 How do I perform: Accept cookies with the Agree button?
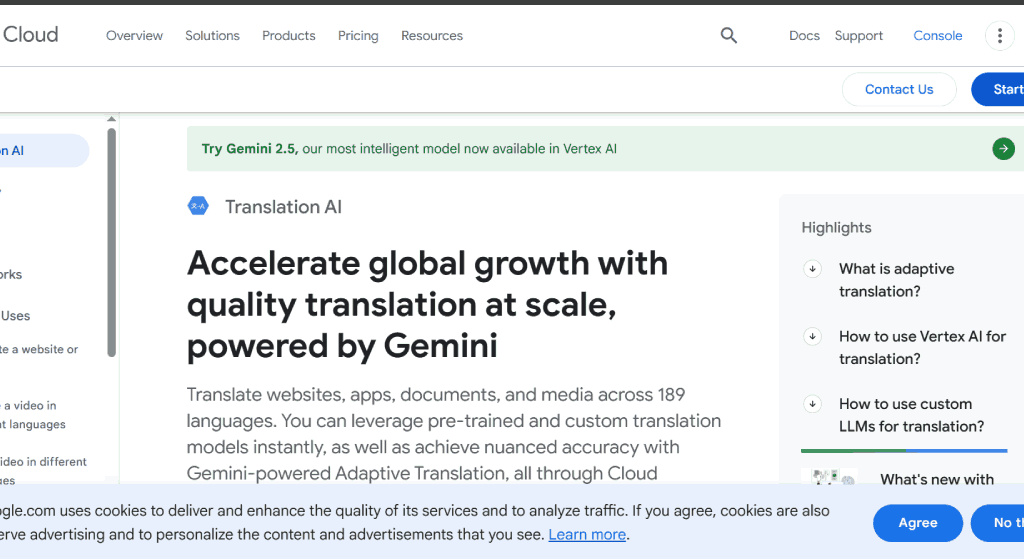tap(917, 523)
